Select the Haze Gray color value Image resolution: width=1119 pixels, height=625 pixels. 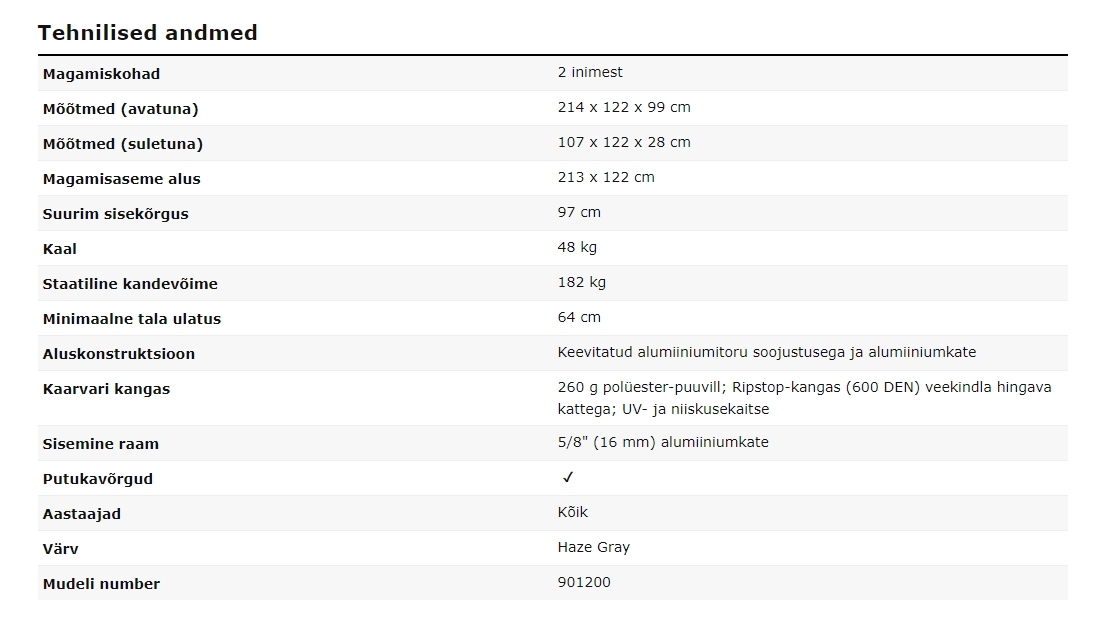pos(594,547)
